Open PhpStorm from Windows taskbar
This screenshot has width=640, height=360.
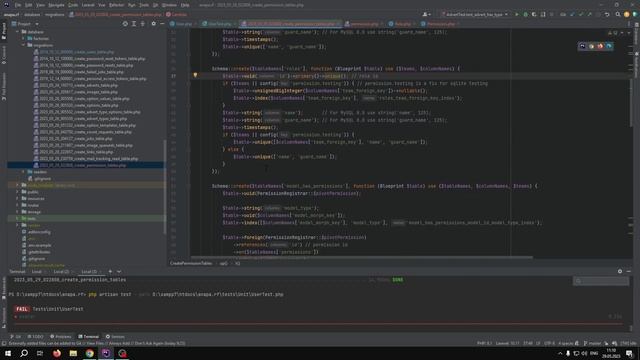click(x=106, y=353)
